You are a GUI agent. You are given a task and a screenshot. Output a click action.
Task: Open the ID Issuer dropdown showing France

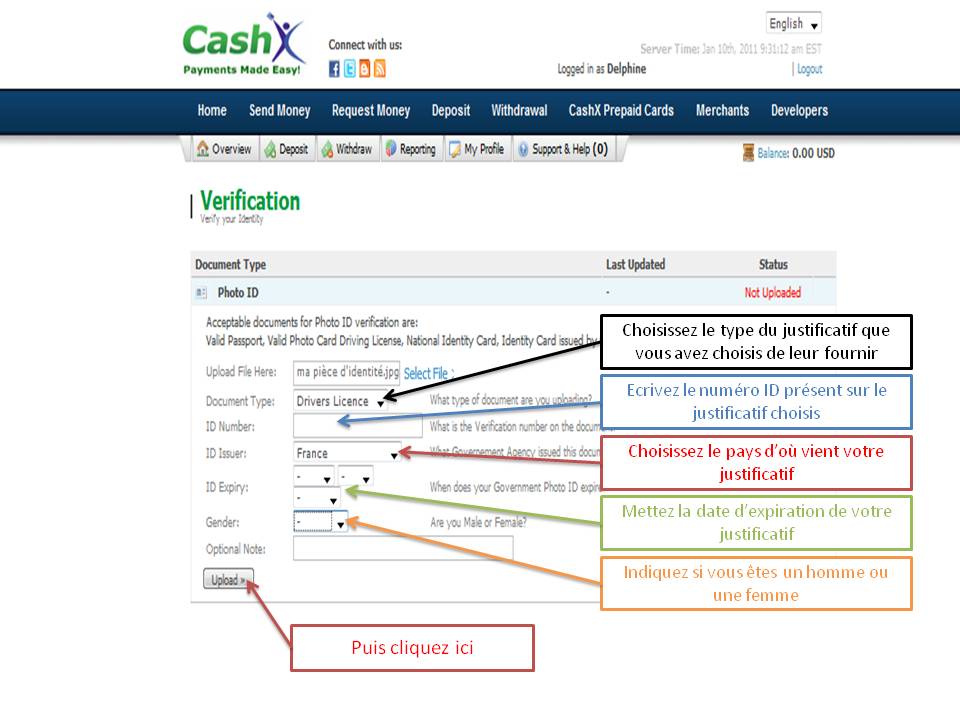pos(347,453)
